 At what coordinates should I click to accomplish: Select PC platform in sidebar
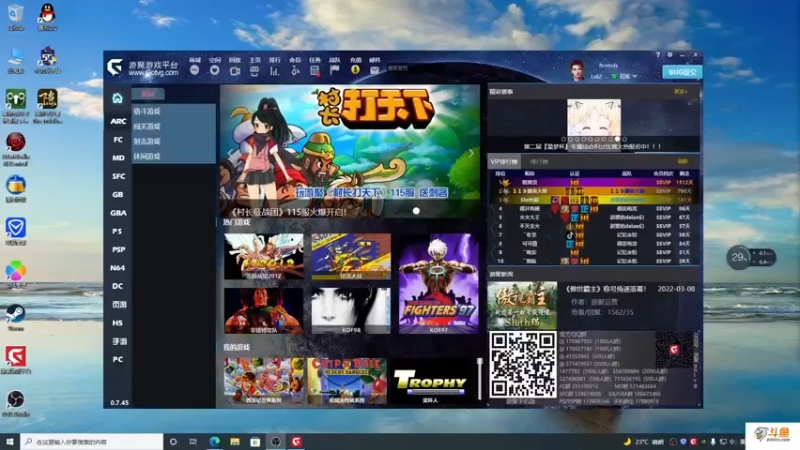[x=118, y=359]
